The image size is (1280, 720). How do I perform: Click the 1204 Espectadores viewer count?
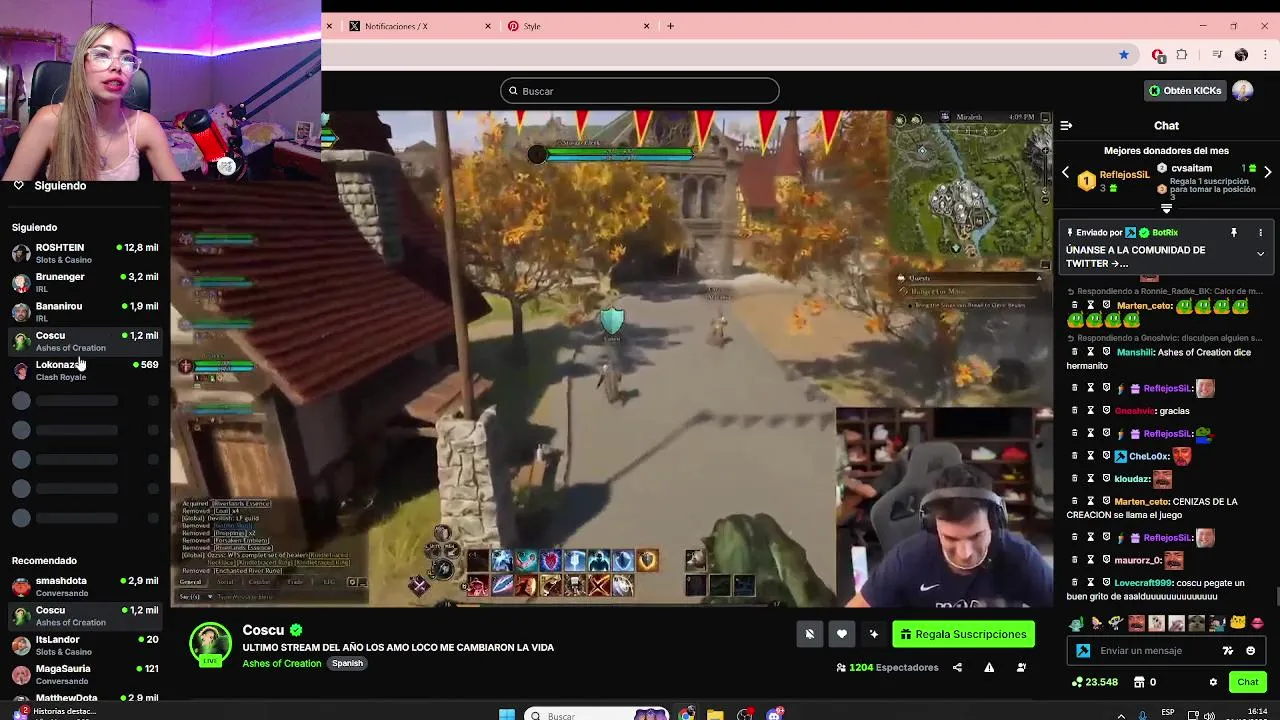[x=887, y=667]
